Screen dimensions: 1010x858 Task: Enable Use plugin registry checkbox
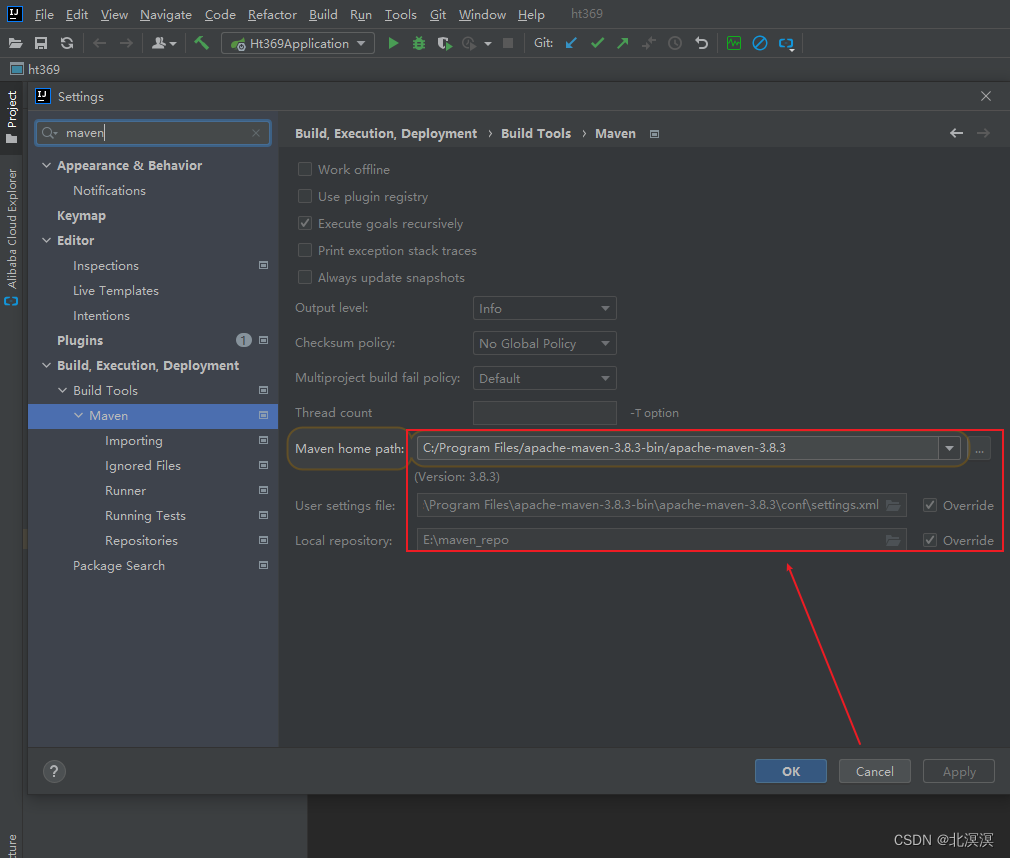[305, 196]
